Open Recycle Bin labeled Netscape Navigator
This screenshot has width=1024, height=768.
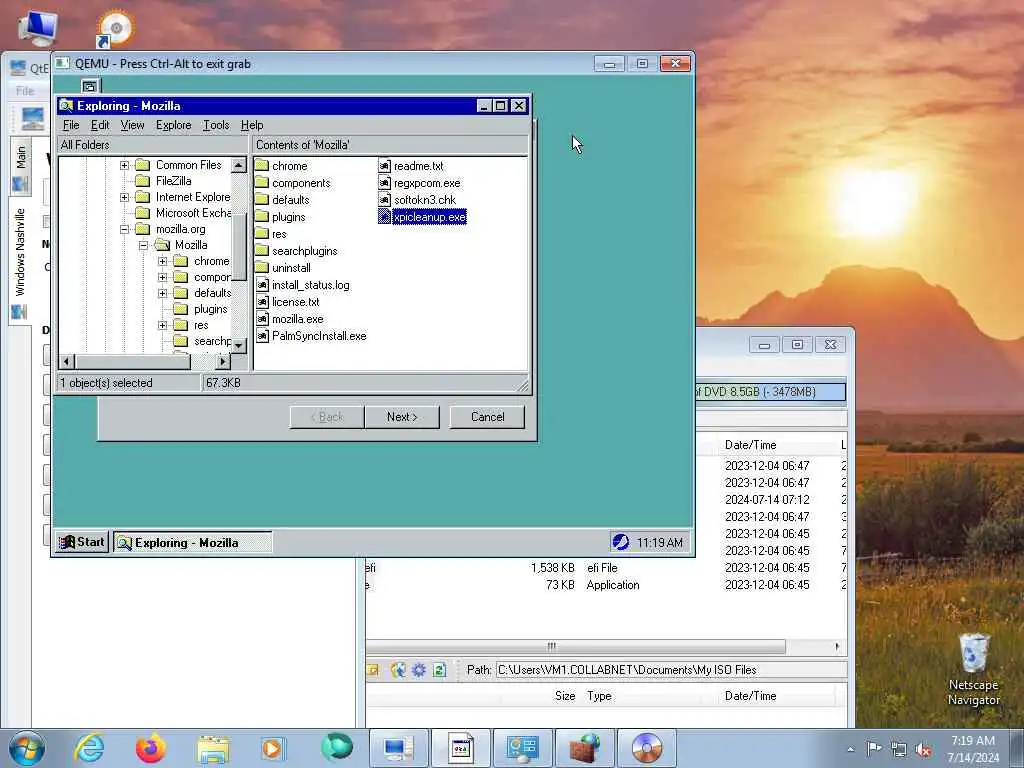[x=974, y=670]
